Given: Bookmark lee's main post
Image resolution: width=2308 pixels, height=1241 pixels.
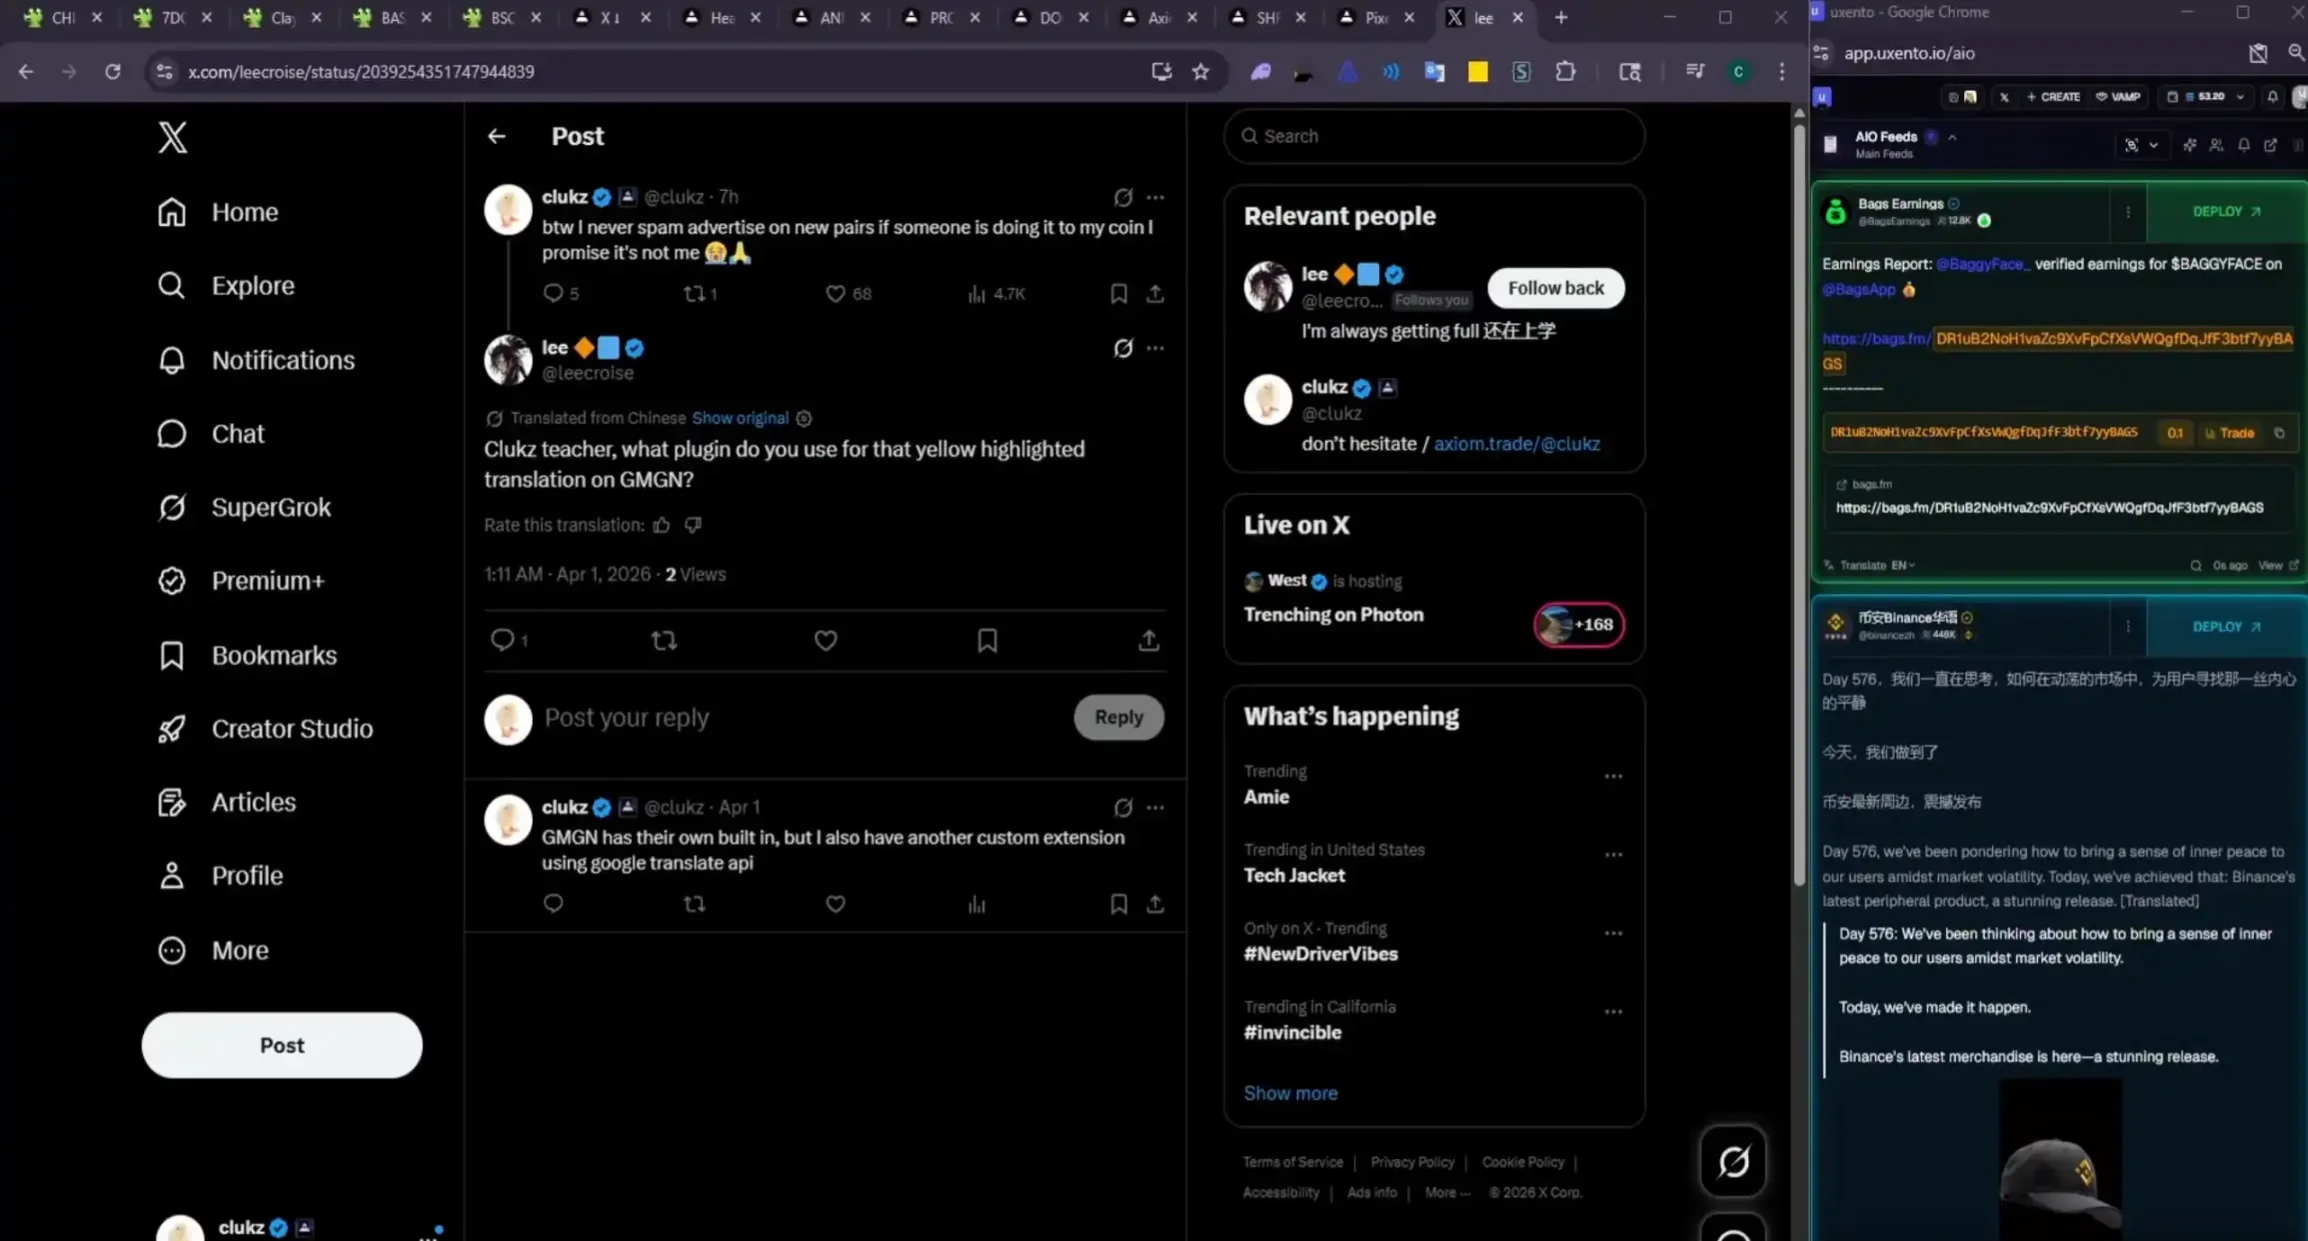Looking at the screenshot, I should pyautogui.click(x=987, y=641).
